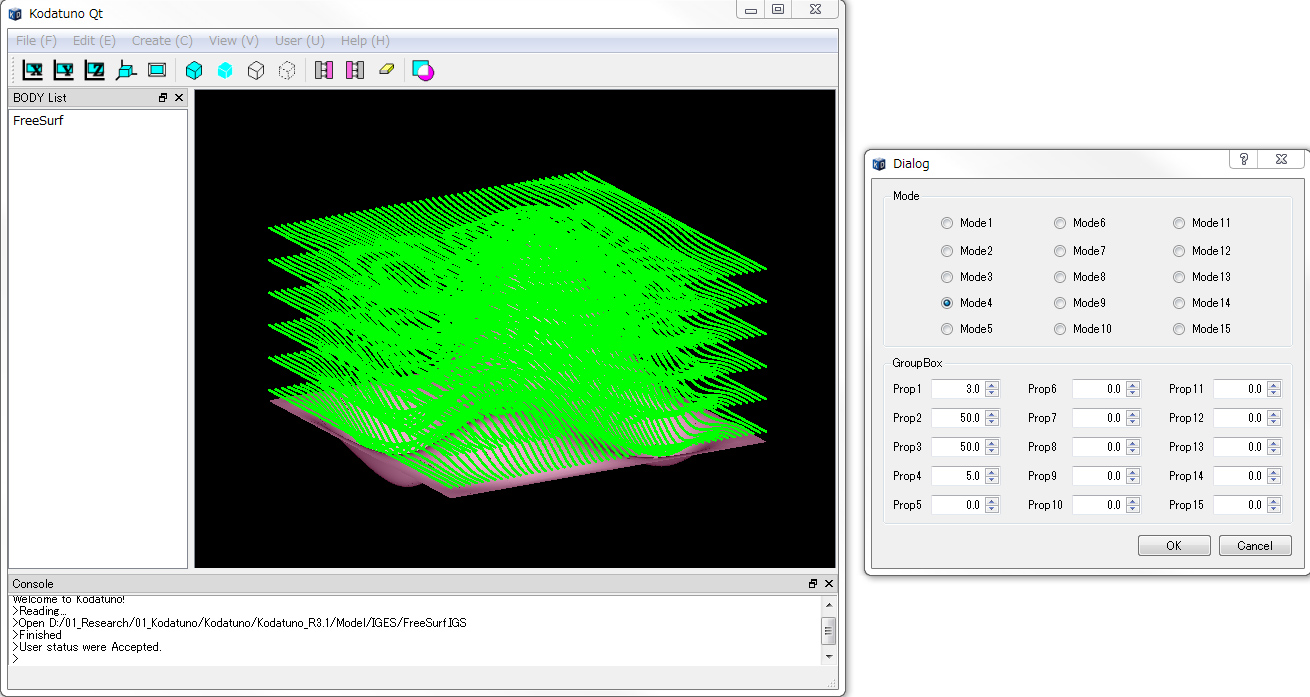This screenshot has width=1310, height=697.
Task: Select the Mode10 radio button
Action: (x=1060, y=329)
